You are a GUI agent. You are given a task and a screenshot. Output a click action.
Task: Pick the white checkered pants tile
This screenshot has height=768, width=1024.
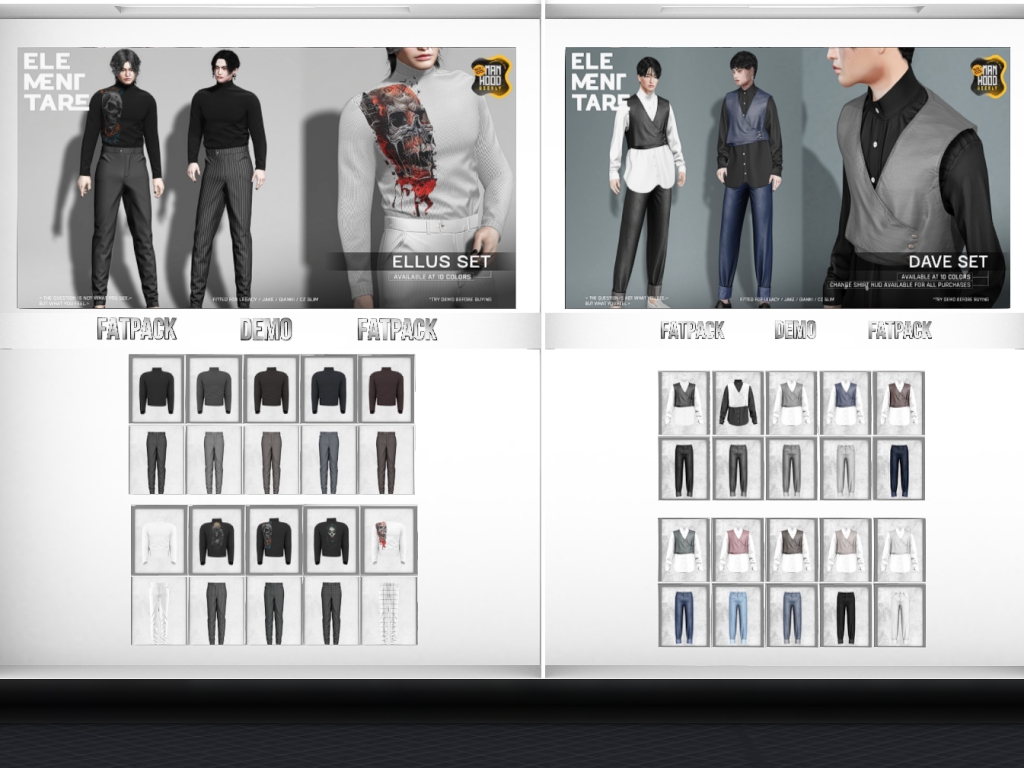click(x=389, y=611)
